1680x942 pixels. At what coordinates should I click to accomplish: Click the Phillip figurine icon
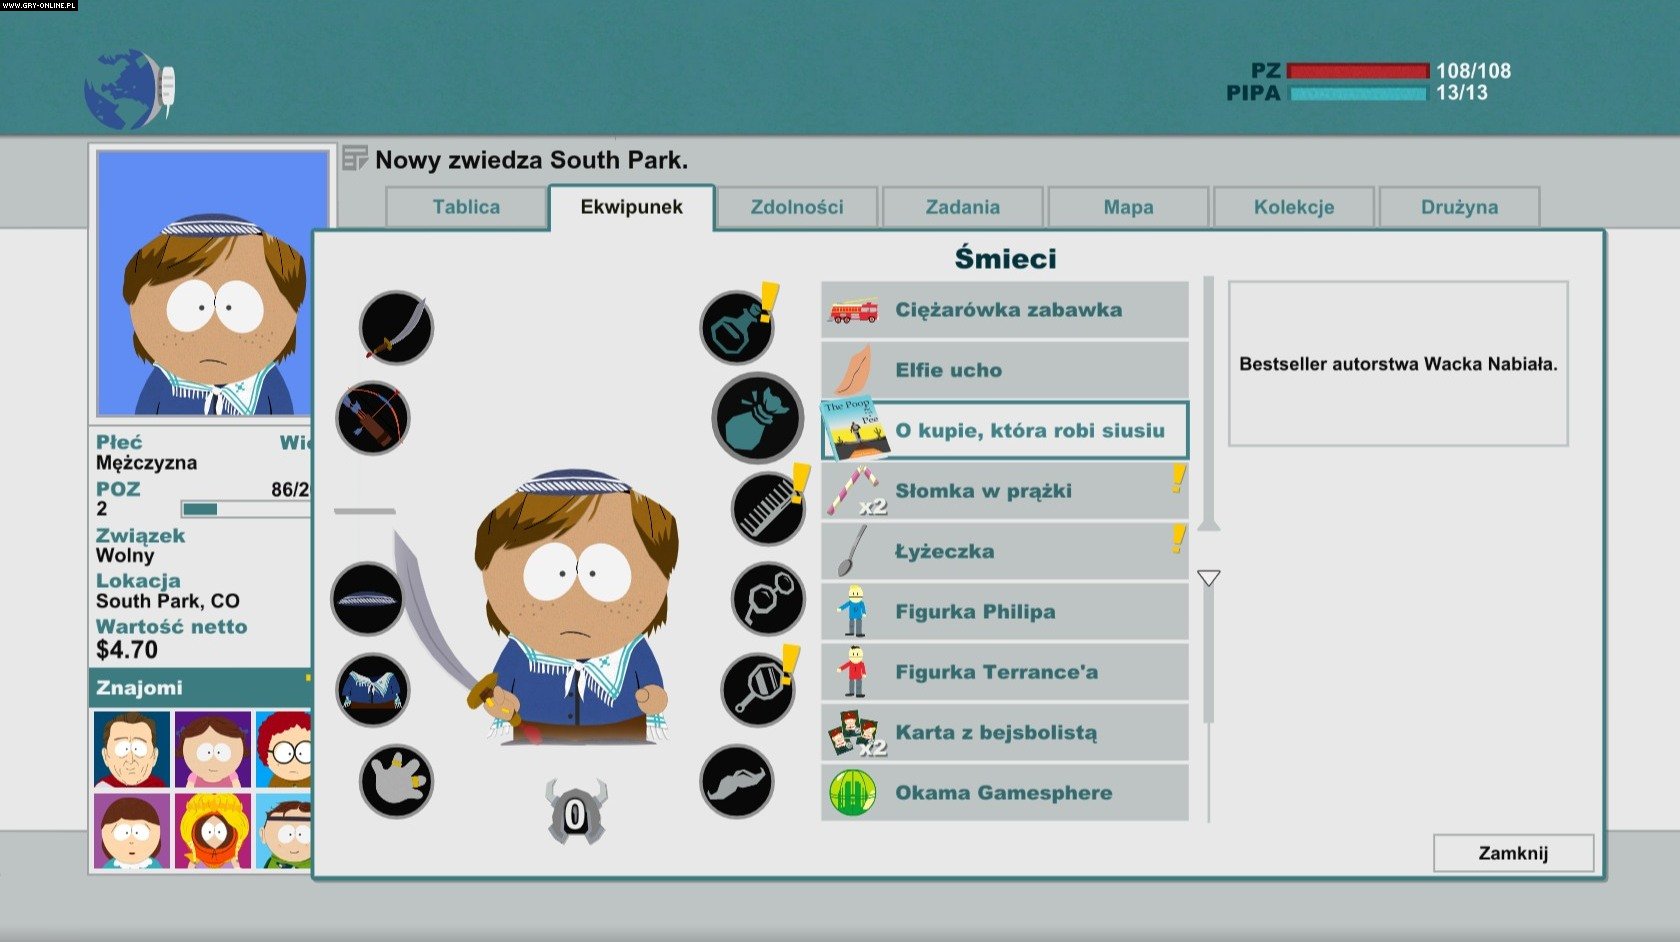click(x=853, y=611)
